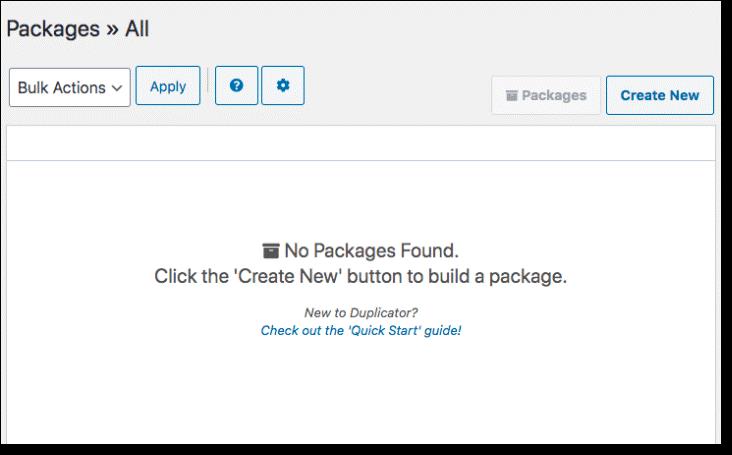Click the empty table header bar

tap(361, 143)
